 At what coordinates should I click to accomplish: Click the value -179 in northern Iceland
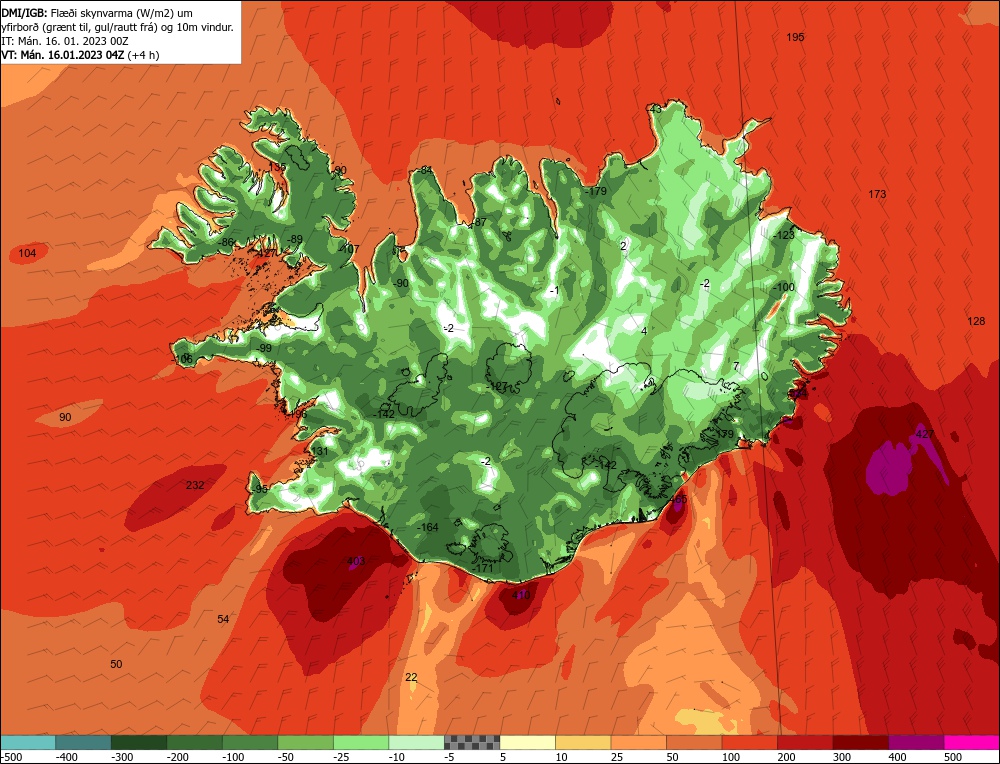[x=596, y=191]
